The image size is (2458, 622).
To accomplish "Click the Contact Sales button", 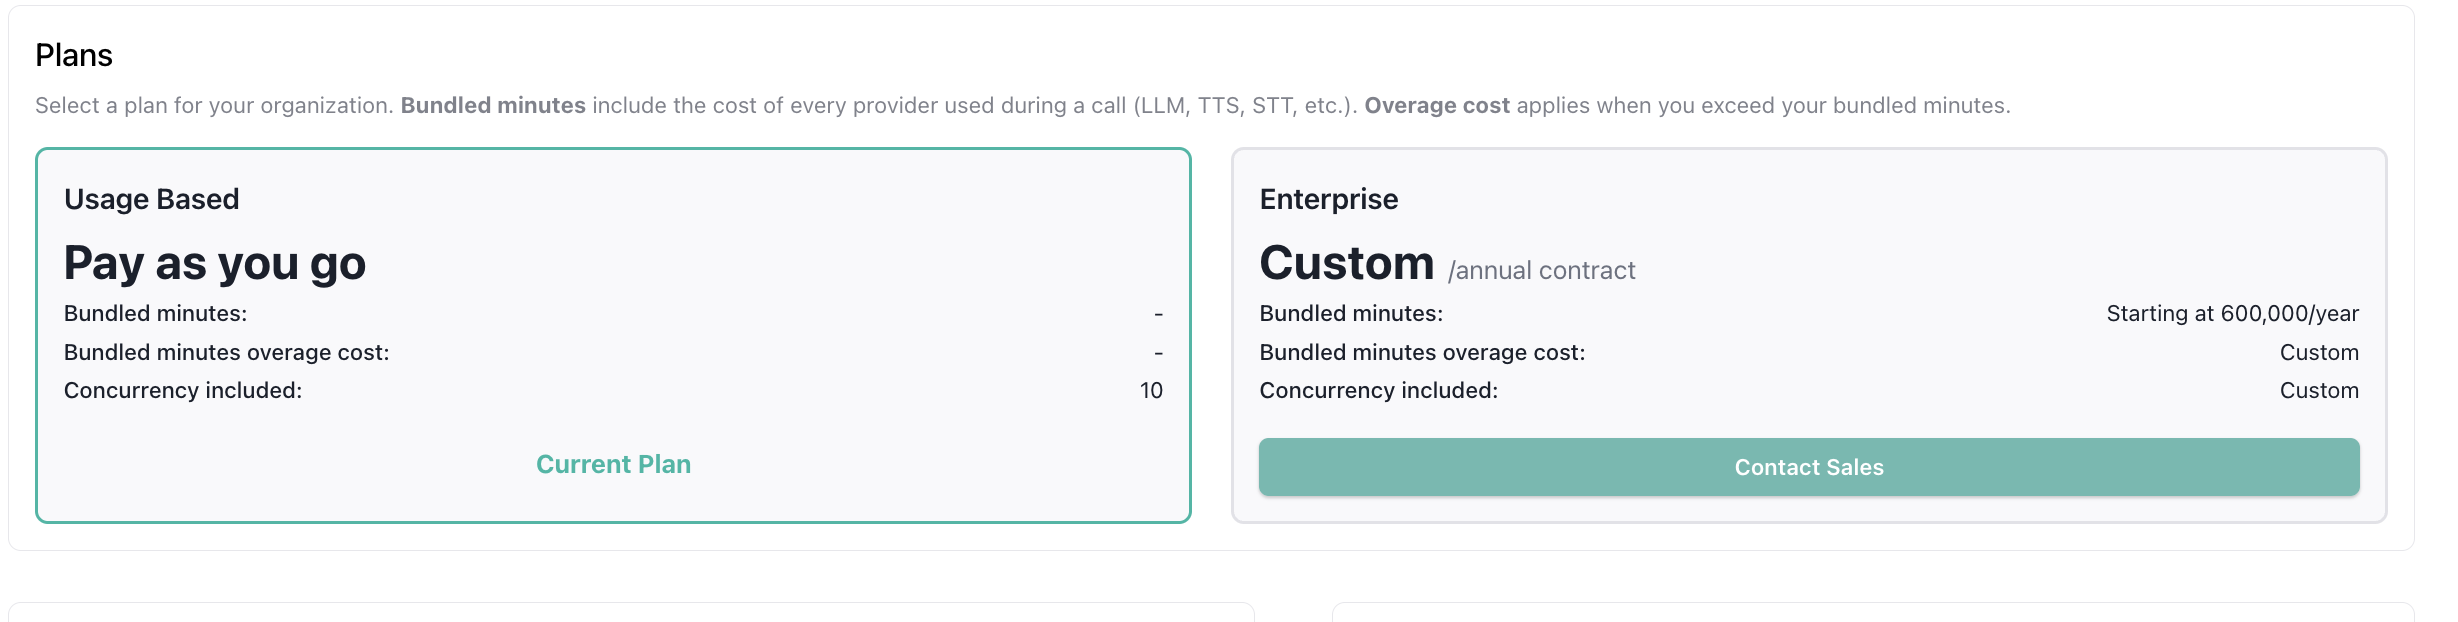I will tap(1808, 467).
